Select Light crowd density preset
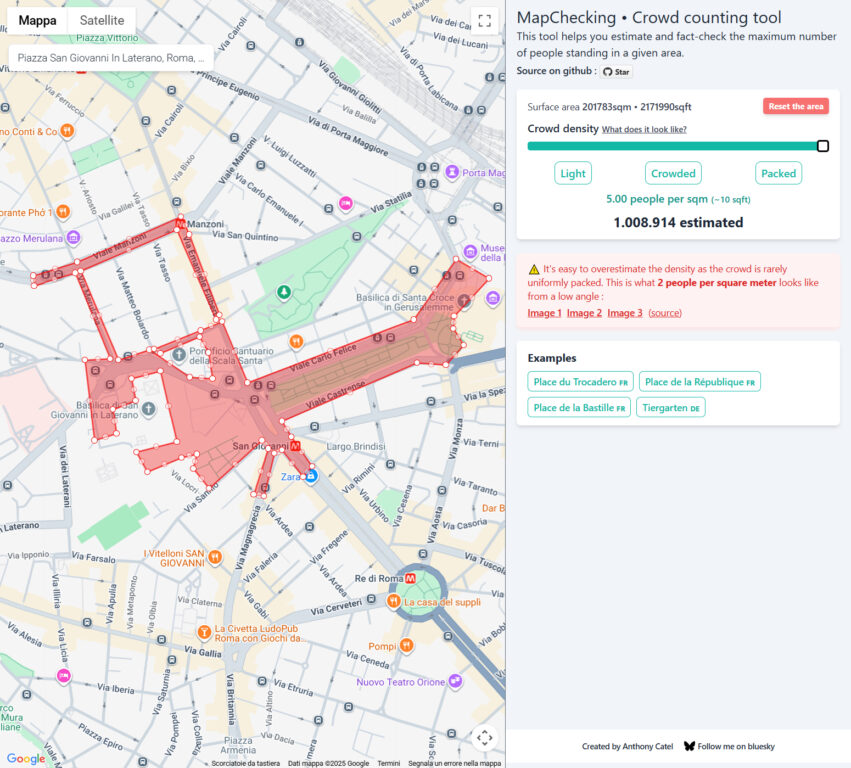The image size is (851, 768). click(573, 173)
